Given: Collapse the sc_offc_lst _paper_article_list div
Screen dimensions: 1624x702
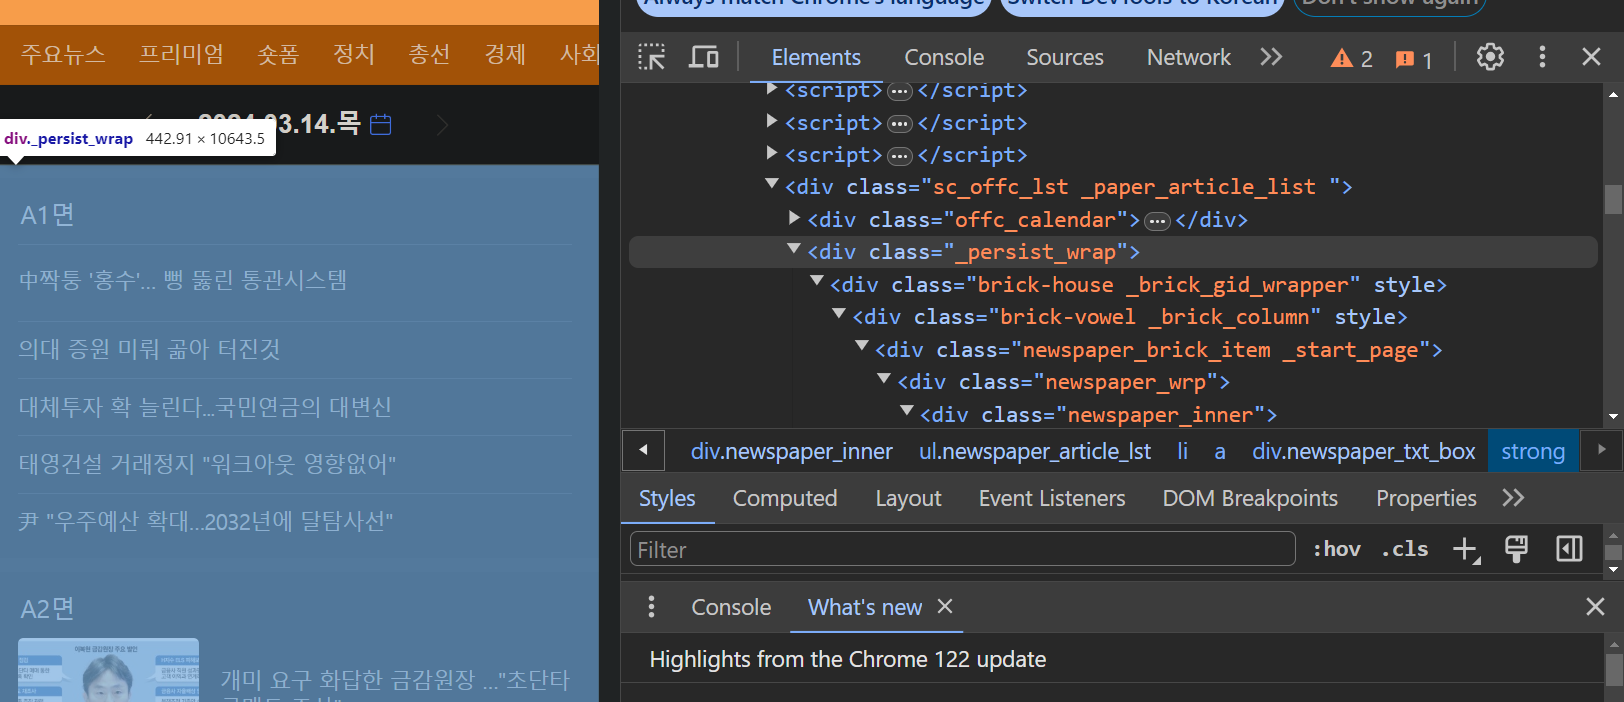Looking at the screenshot, I should (x=772, y=184).
